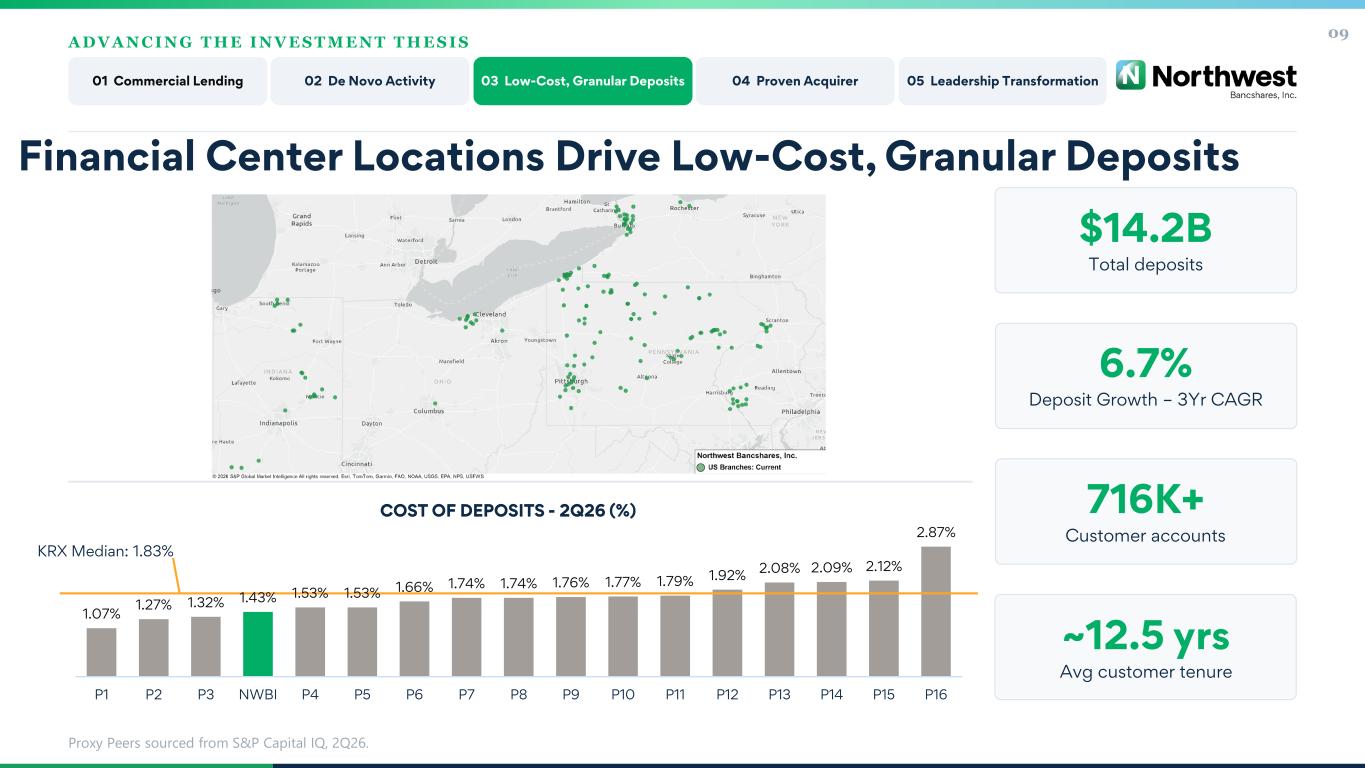Click the $14.2B Total deposits card
This screenshot has height=768, width=1365.
pyautogui.click(x=1145, y=240)
